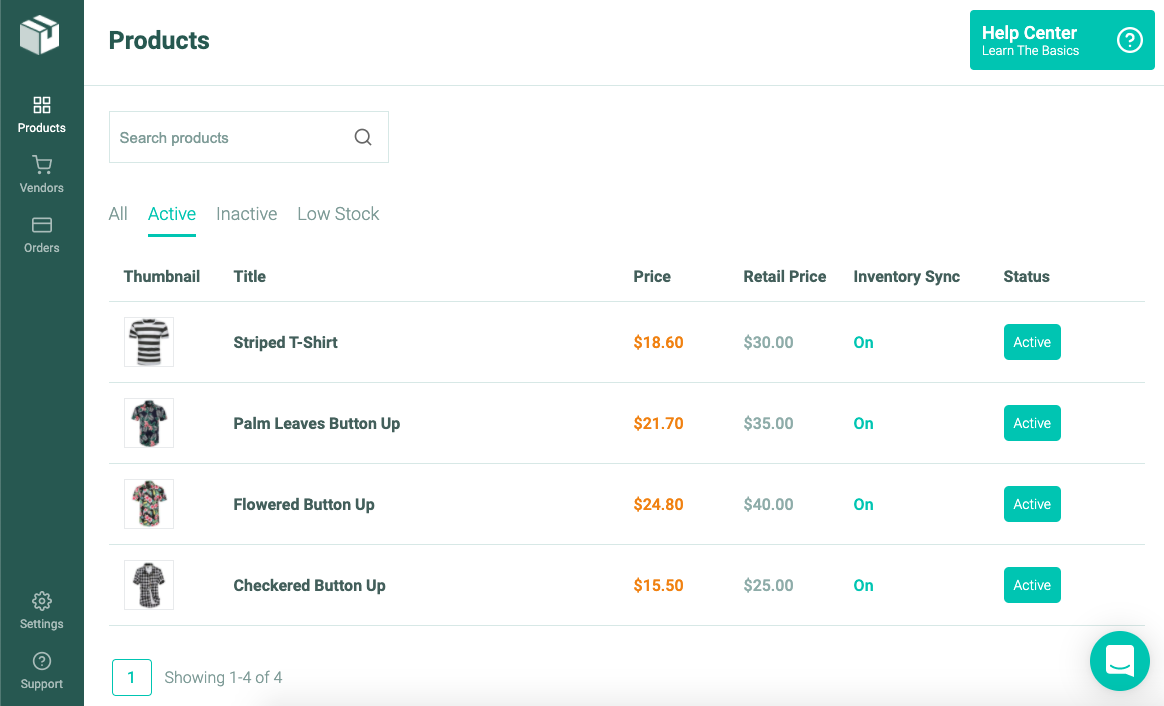Select the All products tab
This screenshot has height=706, width=1164.
(118, 214)
